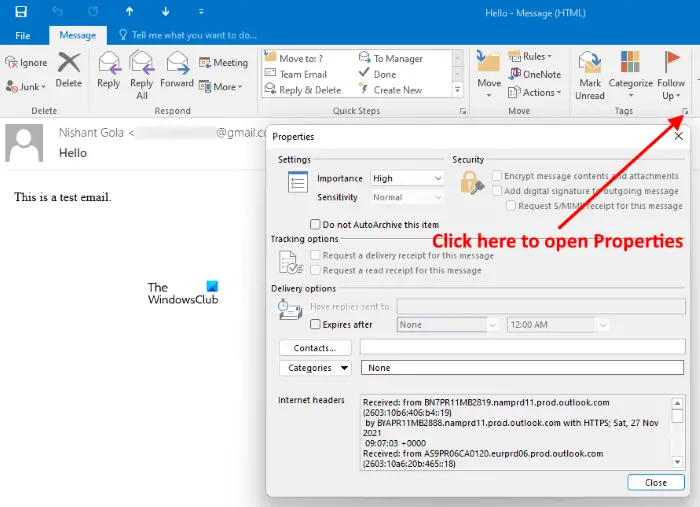
Task: Open the File tab
Action: pos(23,35)
